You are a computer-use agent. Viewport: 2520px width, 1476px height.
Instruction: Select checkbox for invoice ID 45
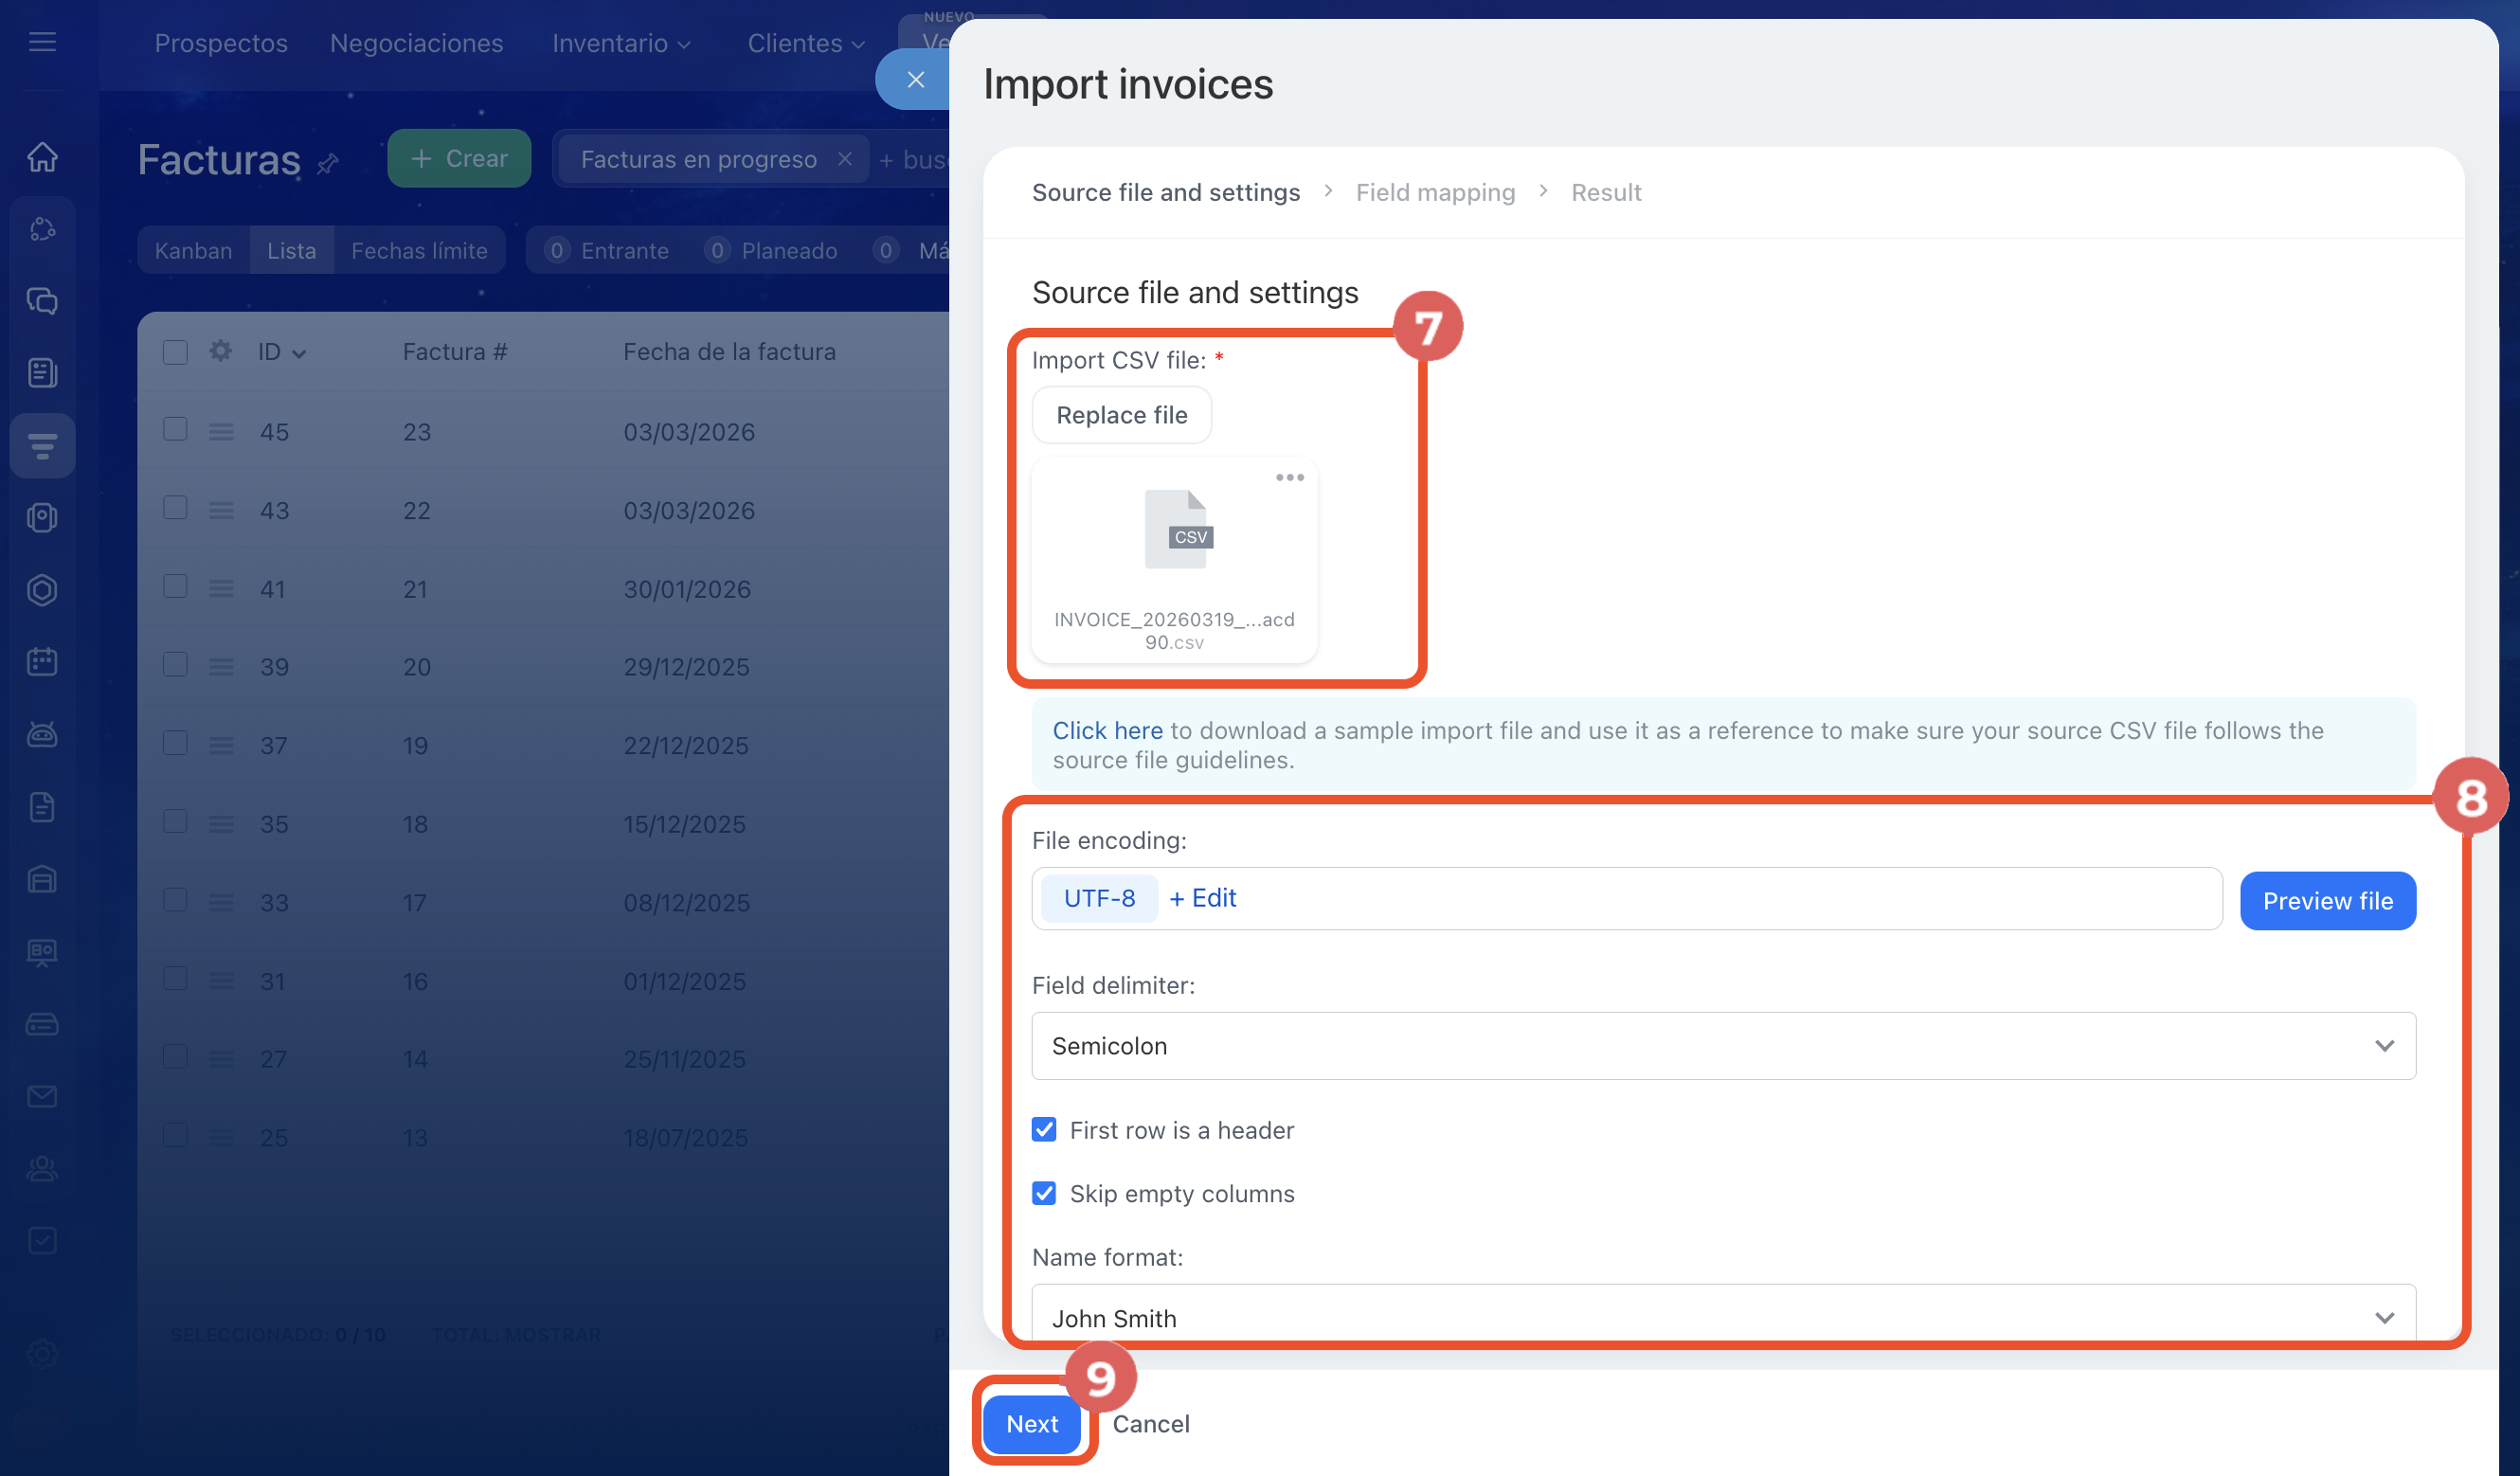[x=175, y=430]
